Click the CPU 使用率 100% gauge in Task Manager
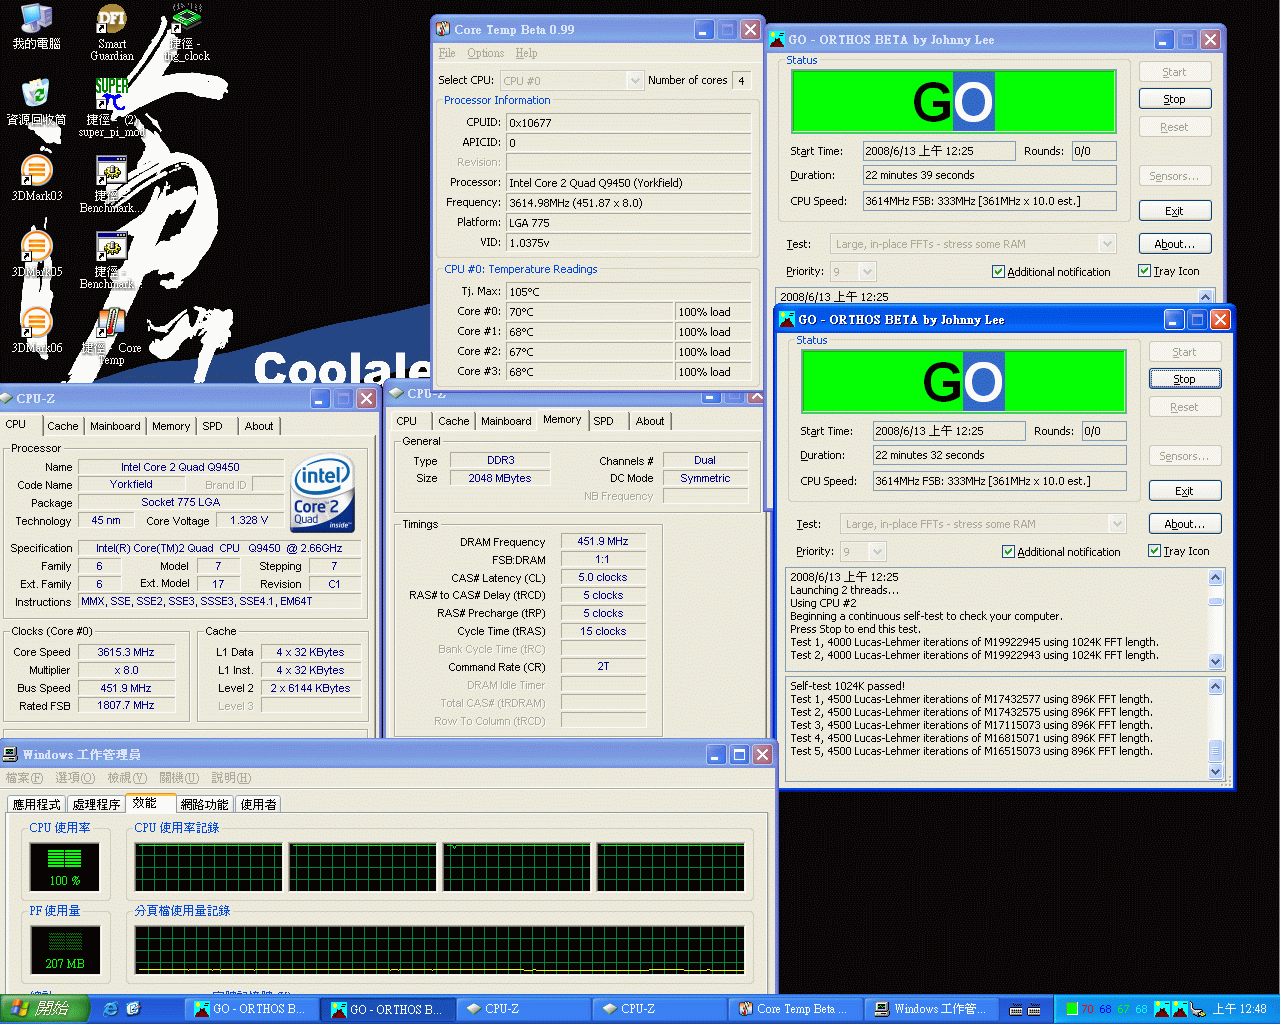 pos(65,866)
